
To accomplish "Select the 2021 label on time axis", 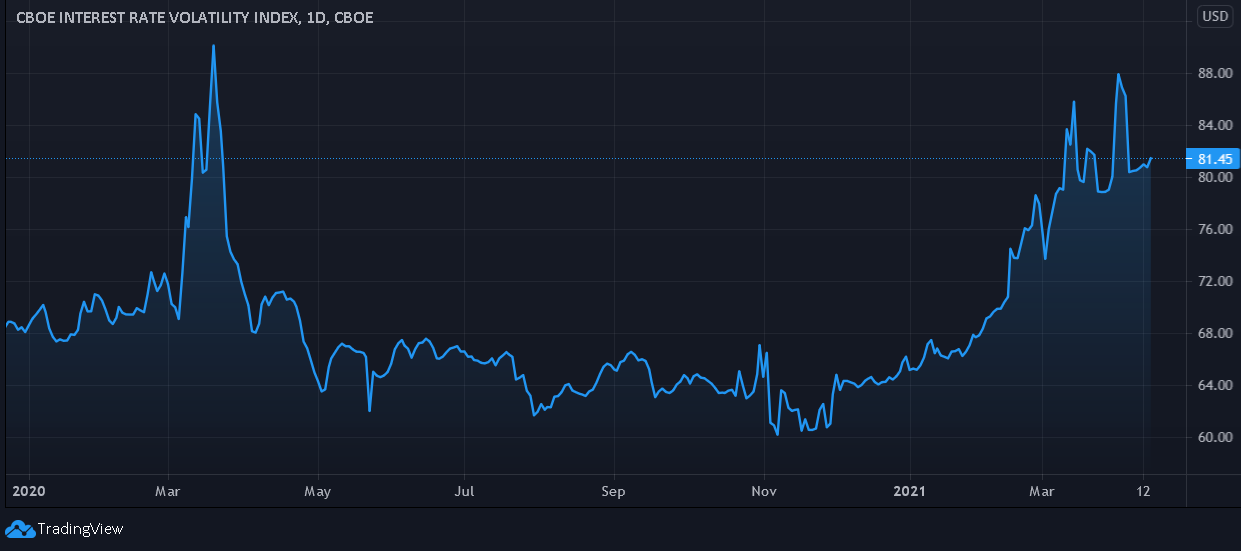I will coord(910,491).
